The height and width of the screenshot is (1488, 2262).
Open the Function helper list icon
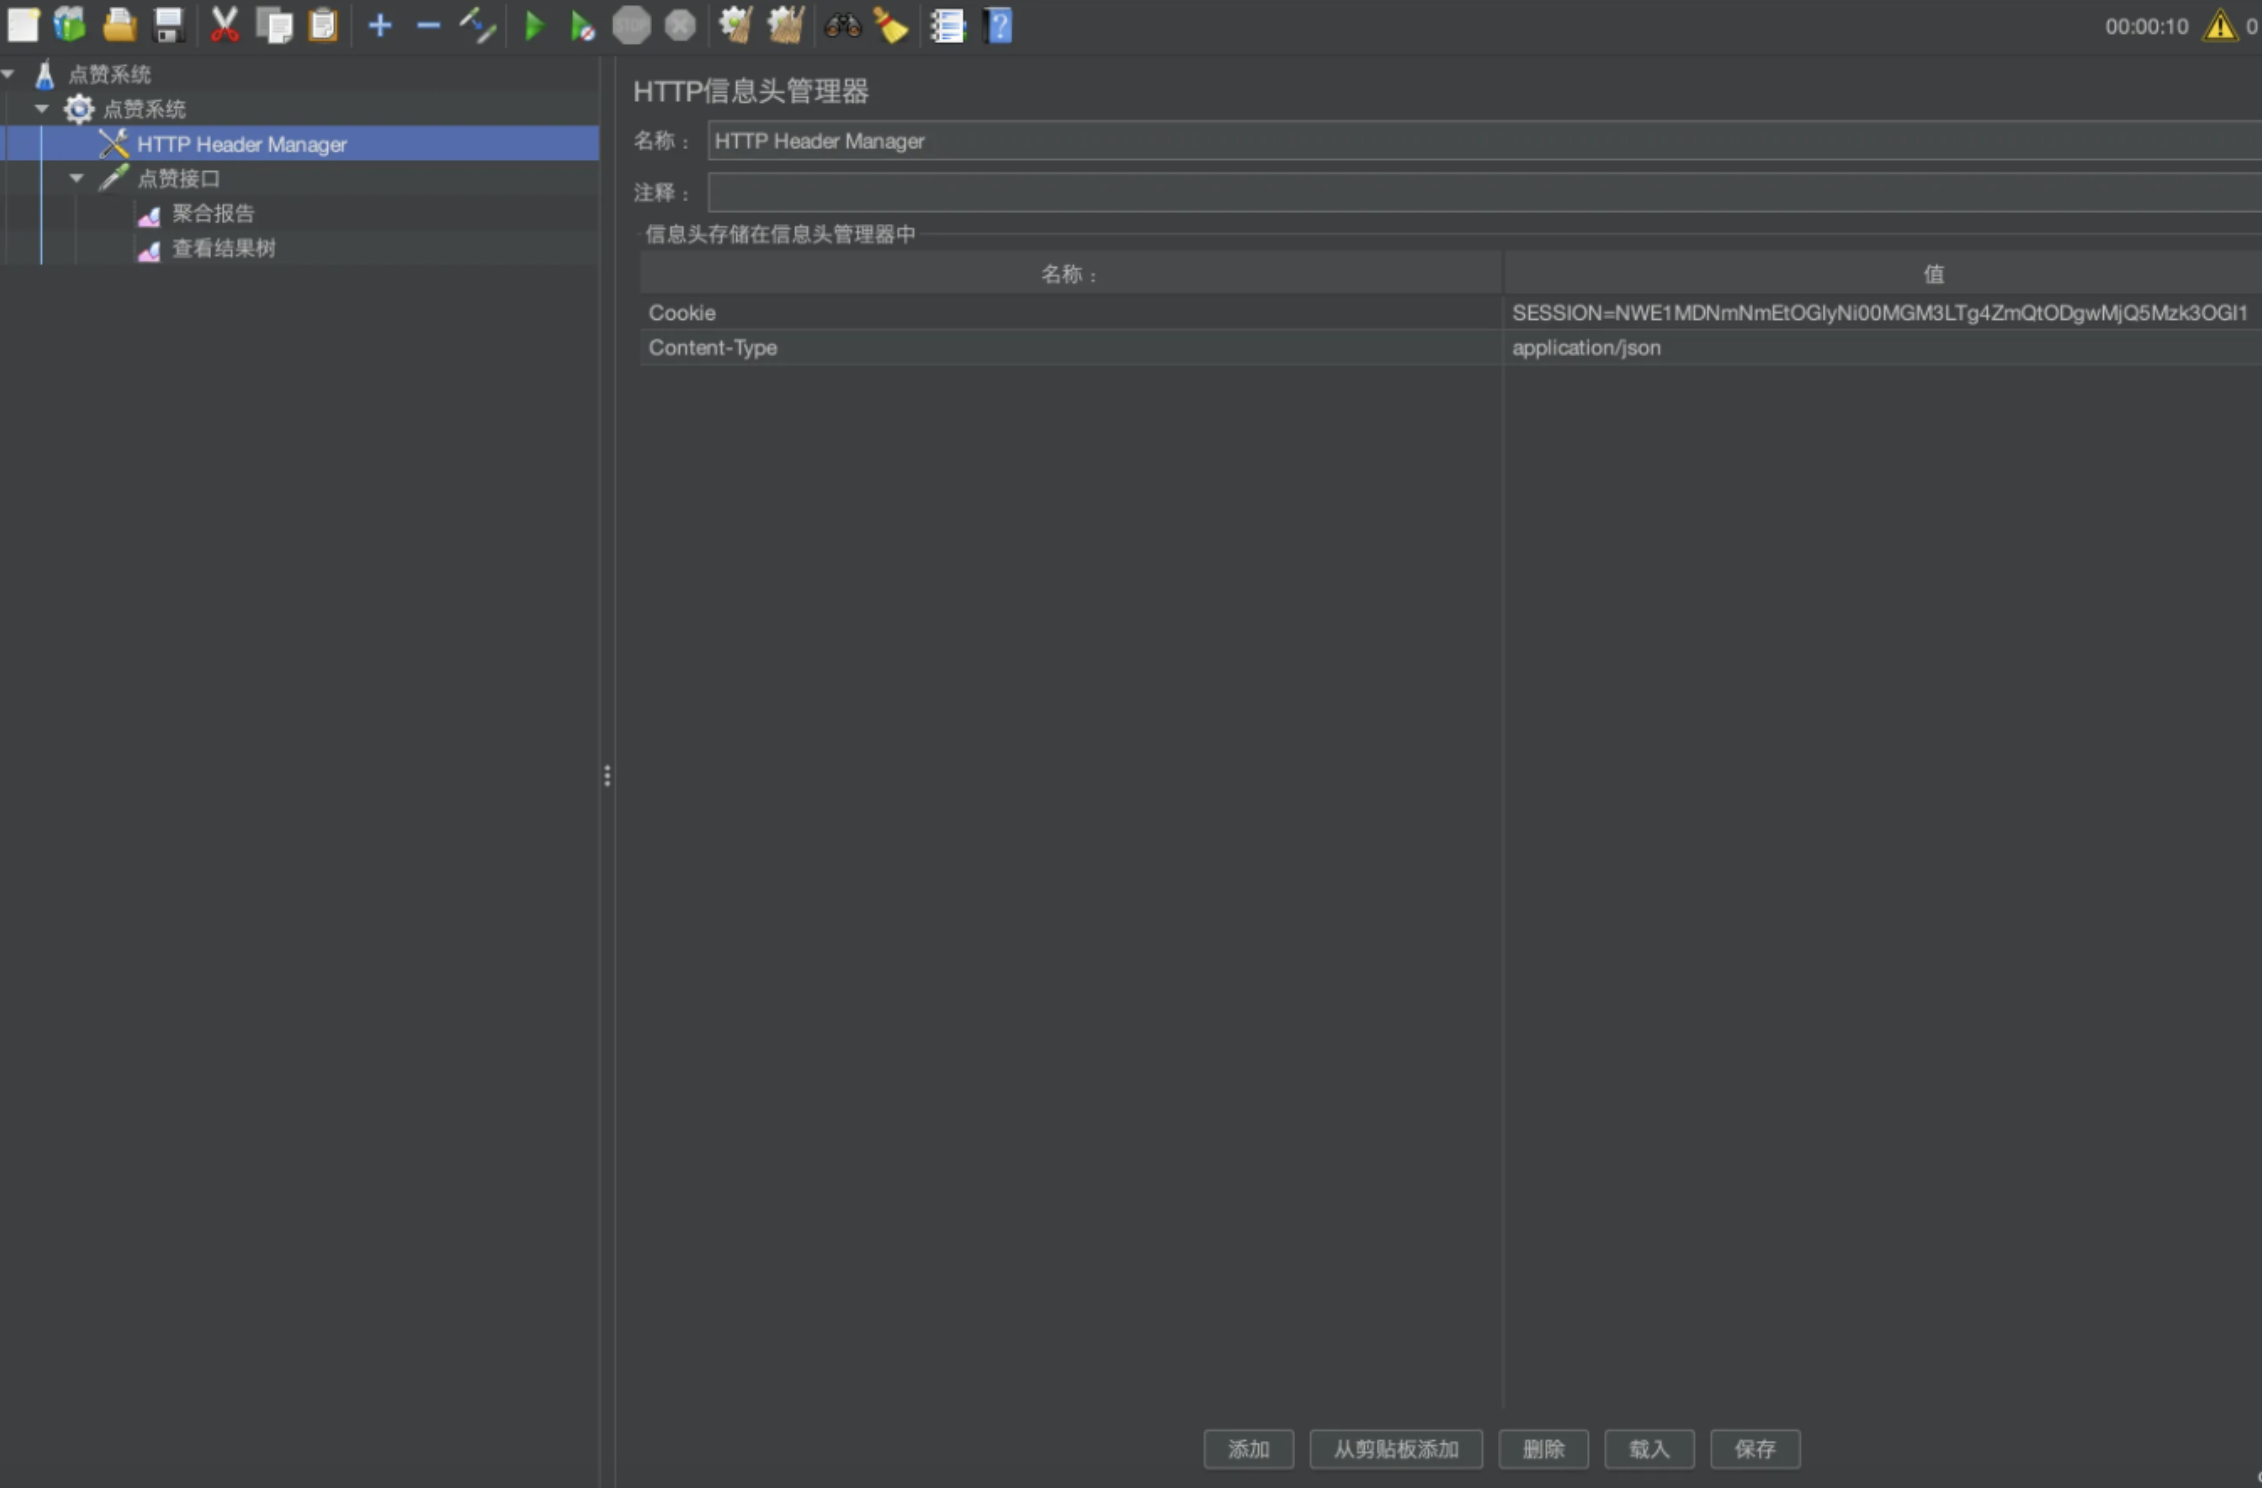pyautogui.click(x=947, y=25)
